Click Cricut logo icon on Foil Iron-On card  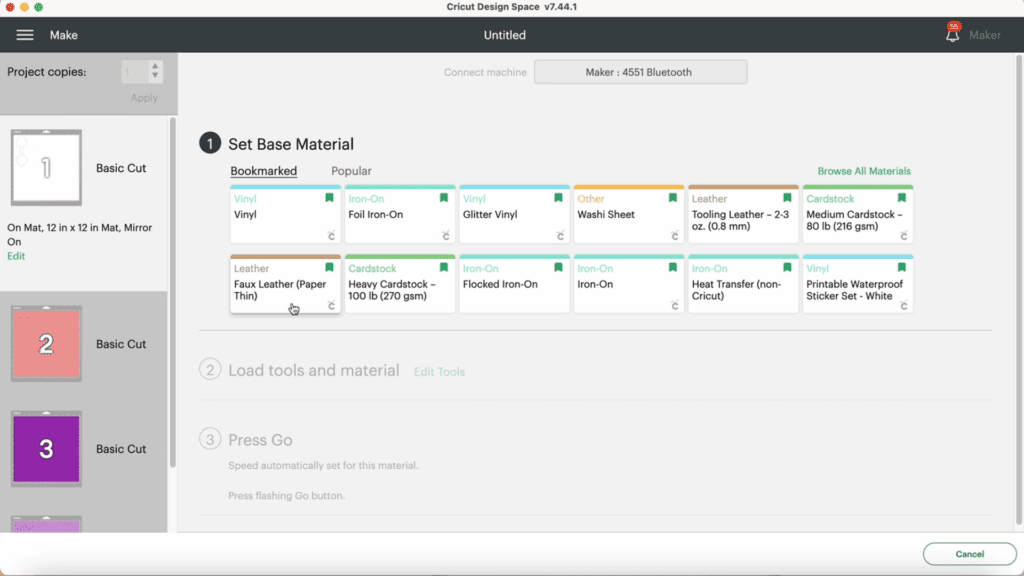coord(445,236)
